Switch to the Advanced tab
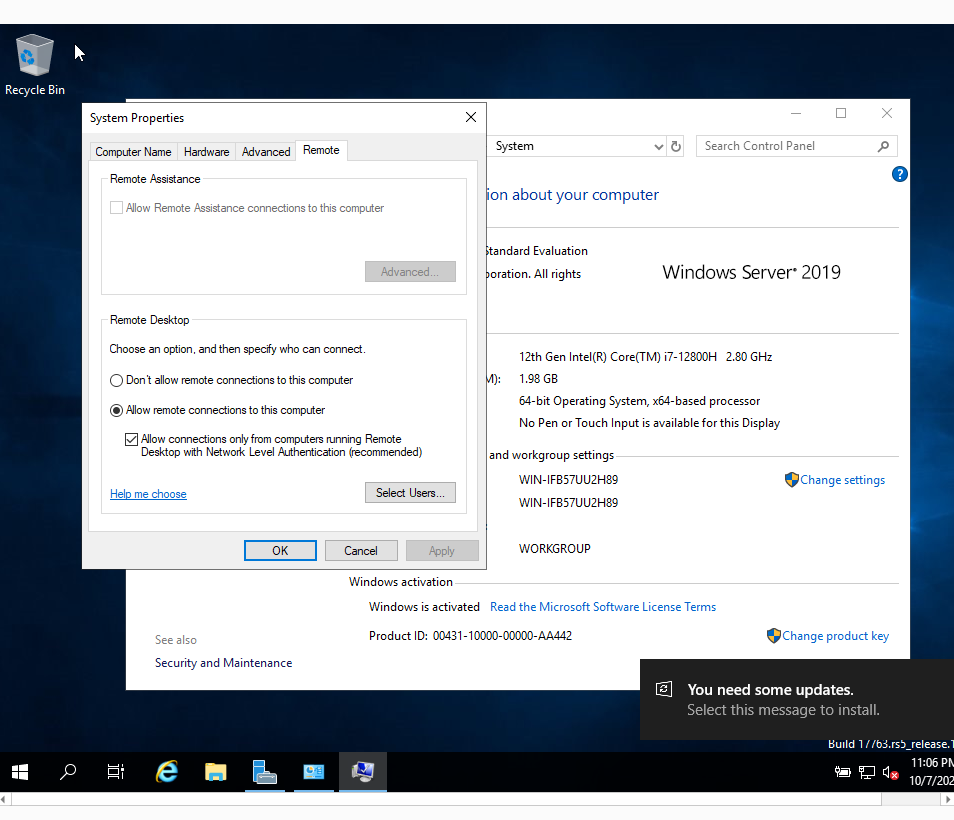954x820 pixels. point(266,151)
